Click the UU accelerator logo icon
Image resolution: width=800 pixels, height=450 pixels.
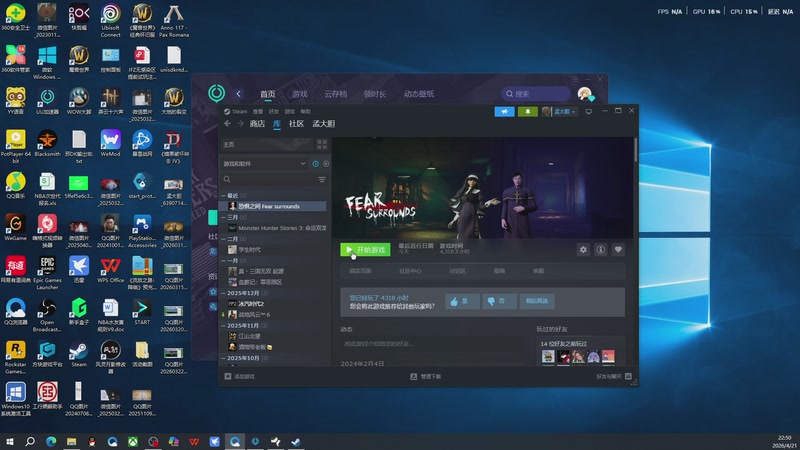[216, 93]
